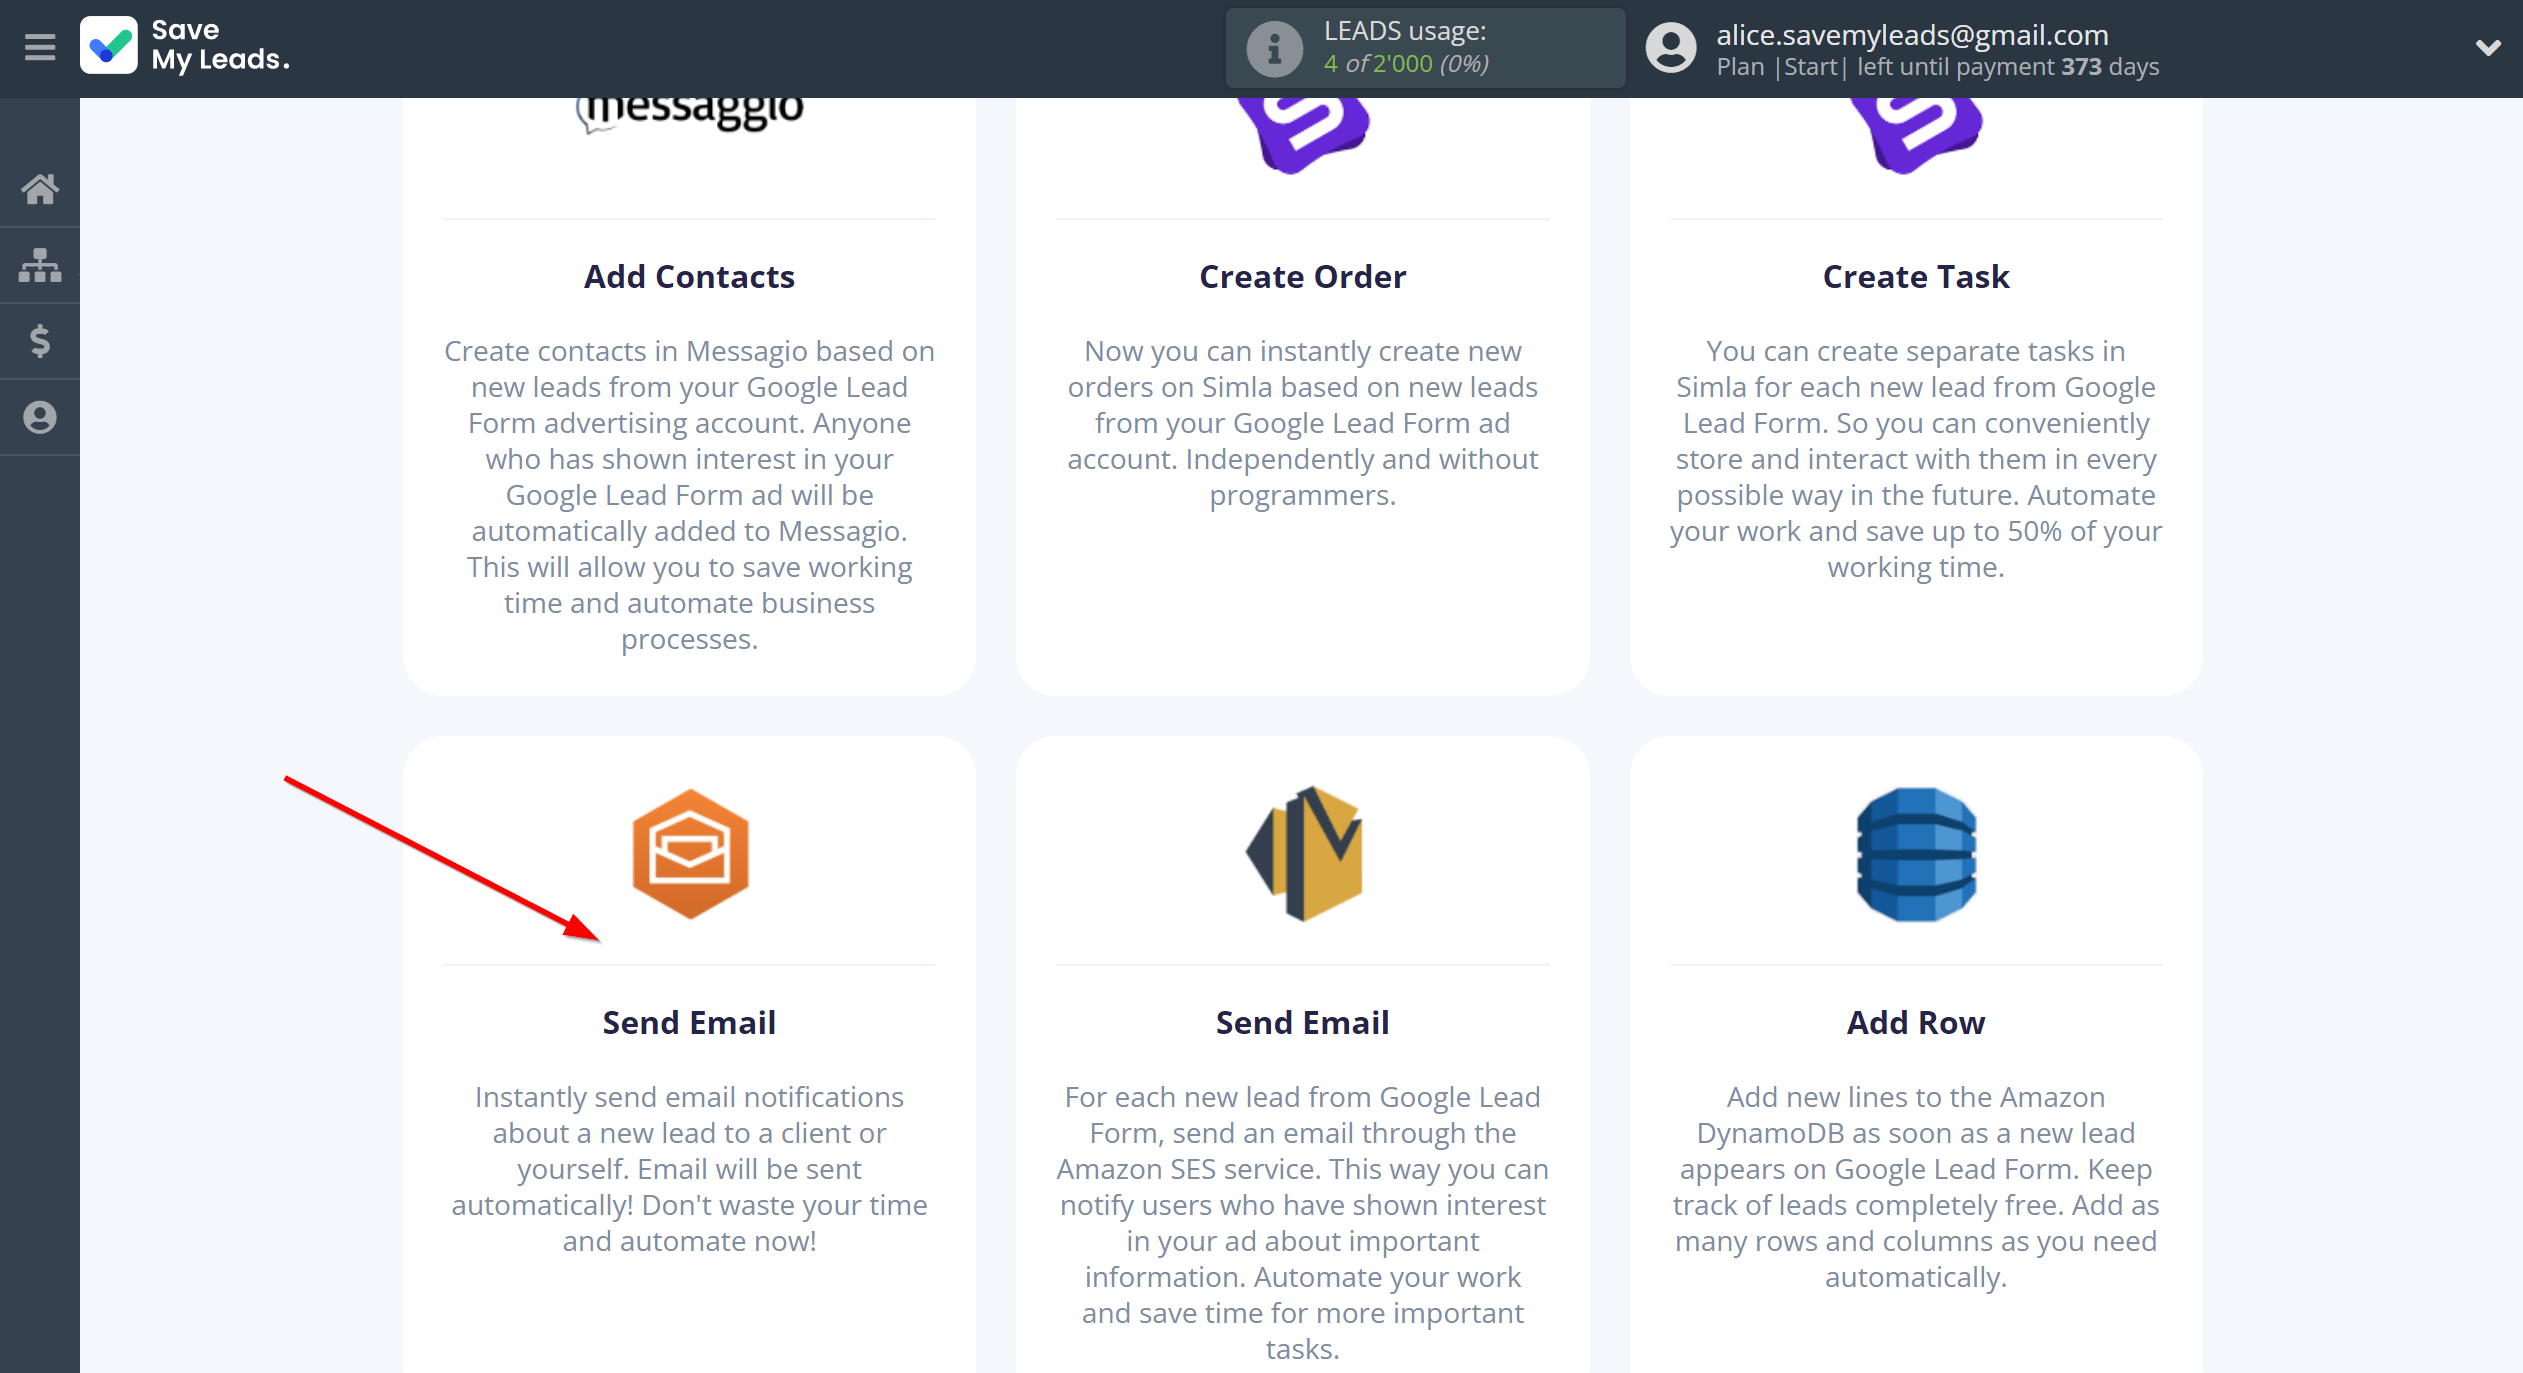Click the user avatar icon in the header
Screen dimensions: 2523x1373
point(1671,48)
